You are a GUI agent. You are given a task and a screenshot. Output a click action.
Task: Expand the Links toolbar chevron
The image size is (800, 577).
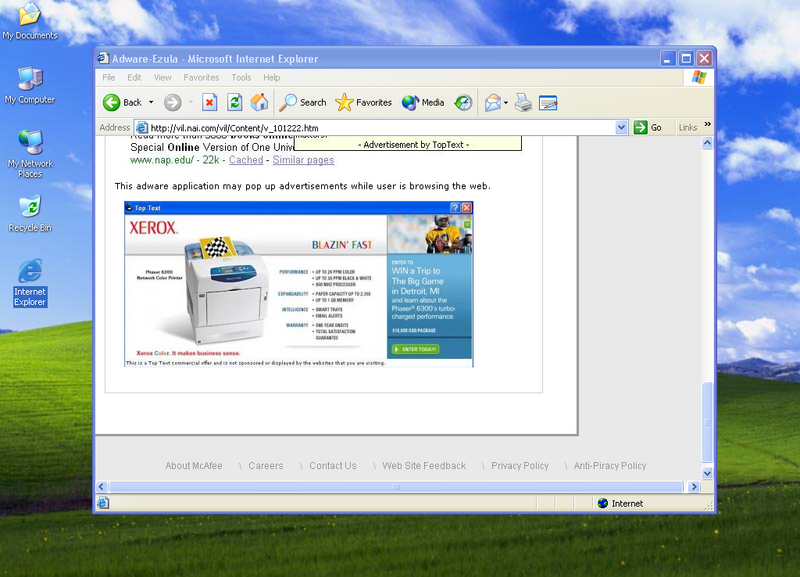click(x=707, y=124)
